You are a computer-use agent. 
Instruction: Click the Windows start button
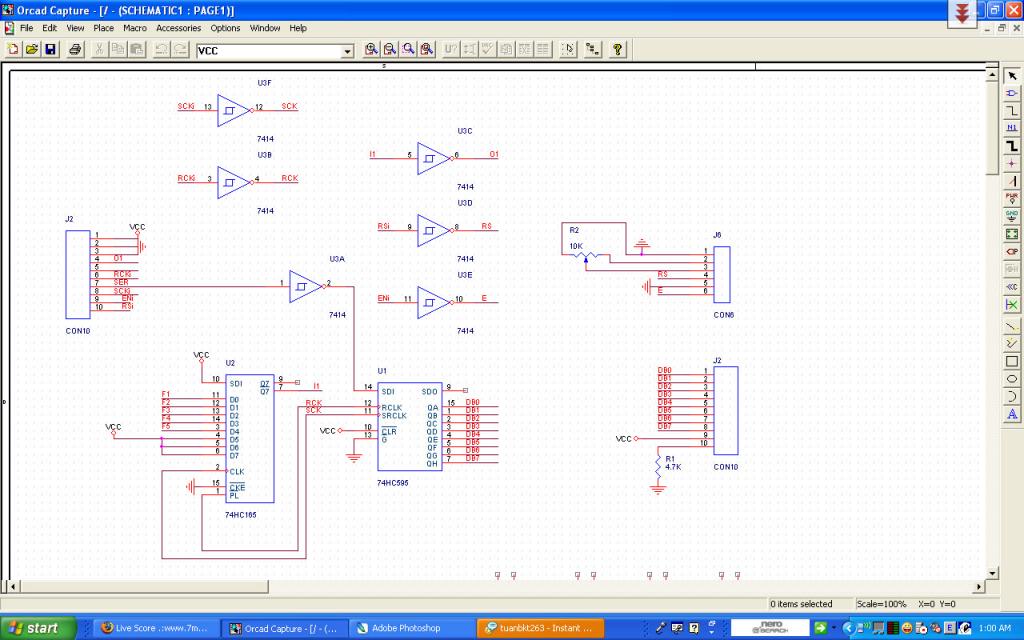coord(36,628)
